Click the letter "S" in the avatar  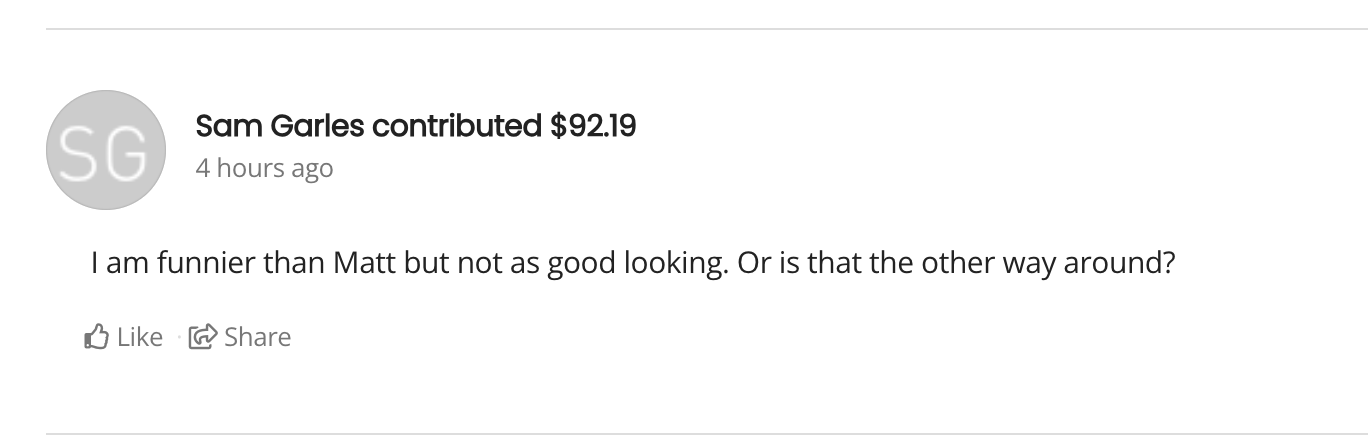coord(82,153)
